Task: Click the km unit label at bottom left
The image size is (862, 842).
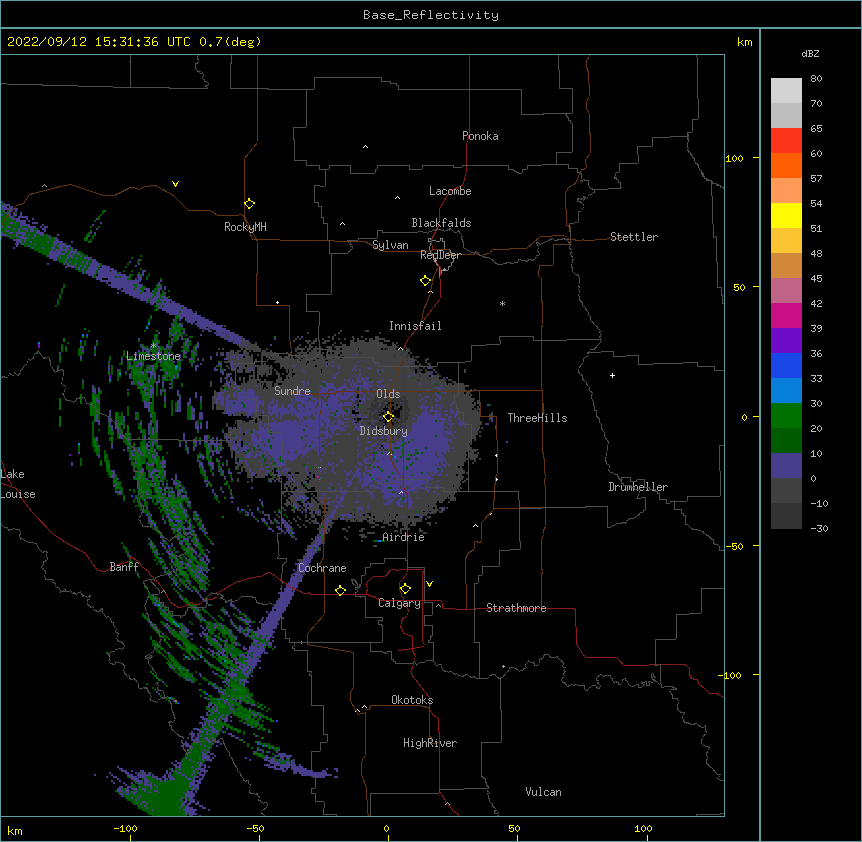Action: tap(15, 830)
